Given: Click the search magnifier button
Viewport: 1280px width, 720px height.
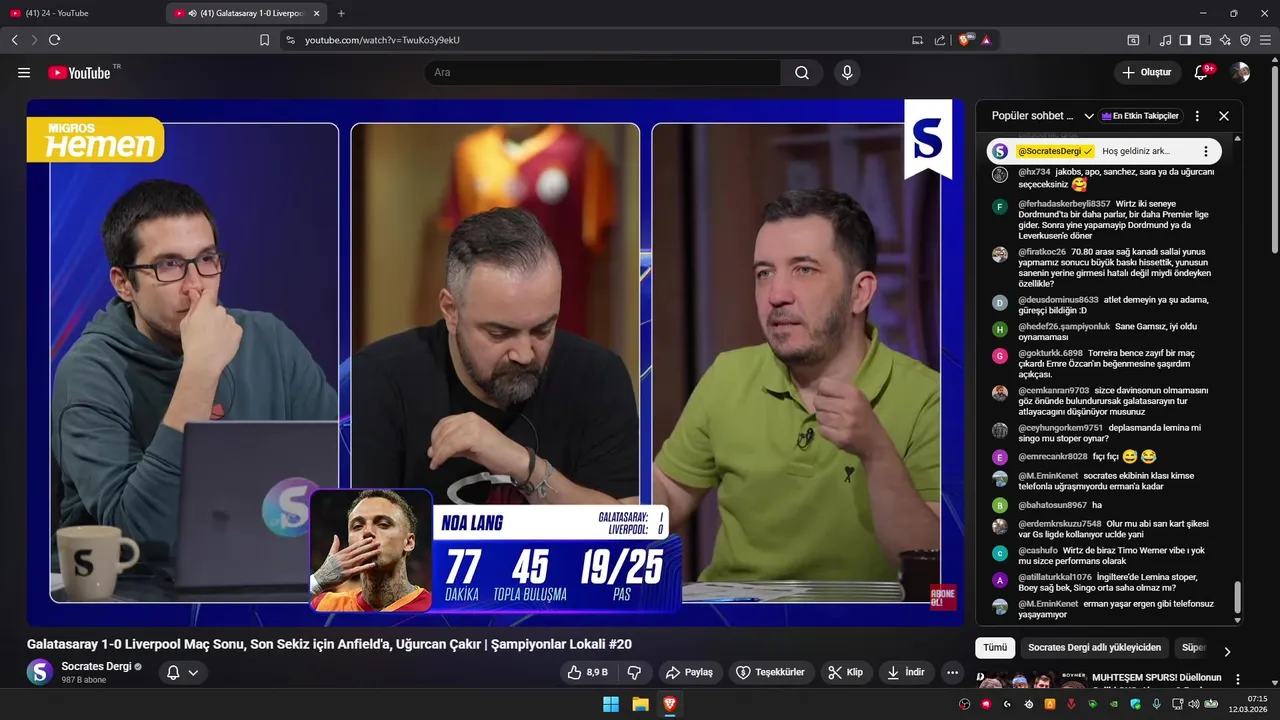Looking at the screenshot, I should pos(802,72).
